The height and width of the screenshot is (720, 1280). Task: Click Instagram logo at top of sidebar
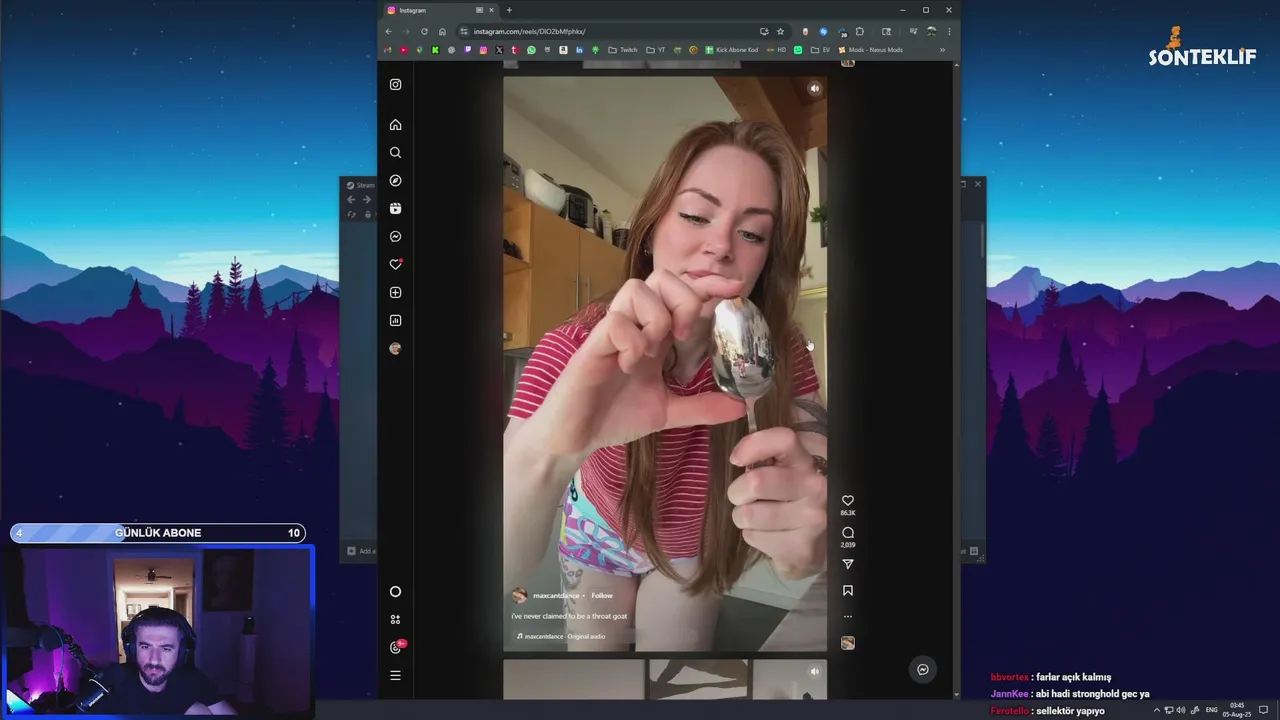[x=395, y=85]
